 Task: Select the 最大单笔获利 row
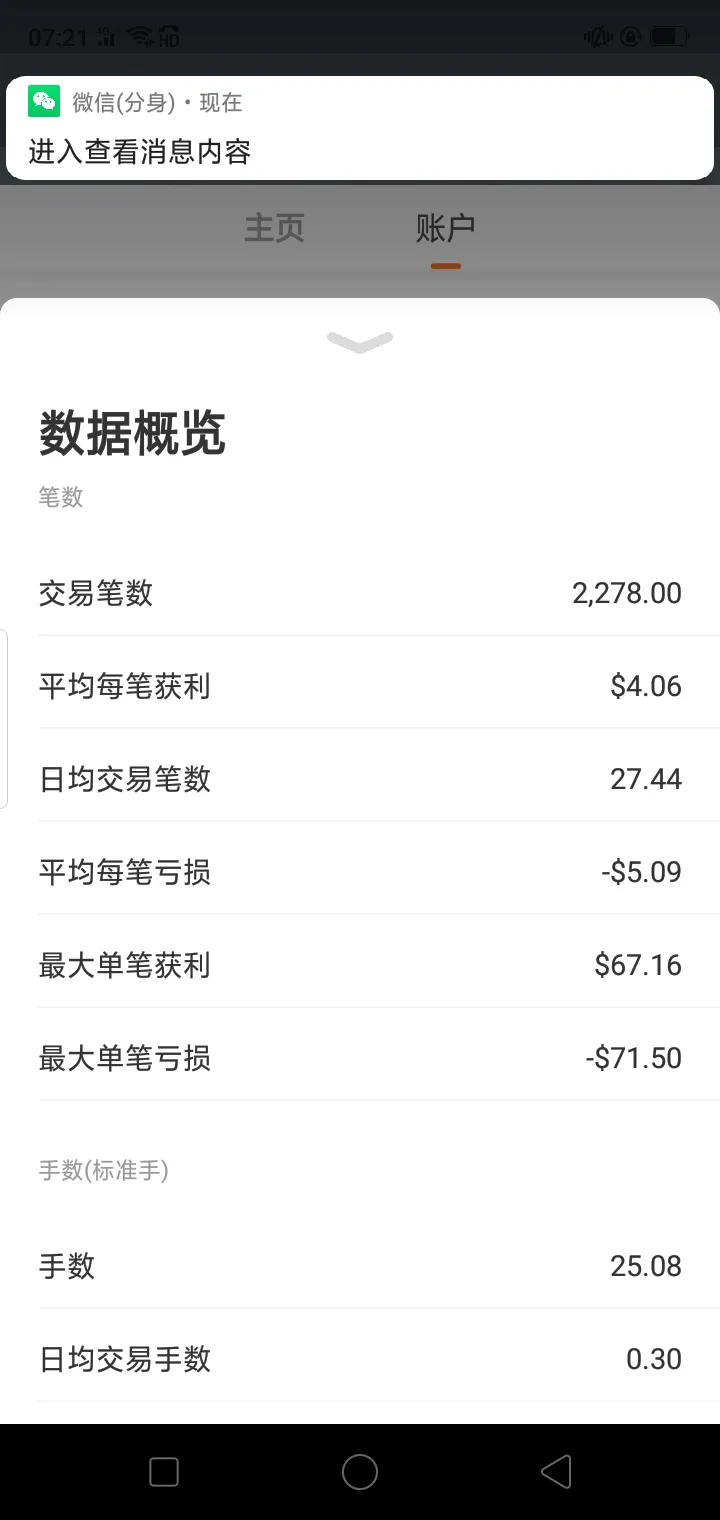click(x=360, y=965)
